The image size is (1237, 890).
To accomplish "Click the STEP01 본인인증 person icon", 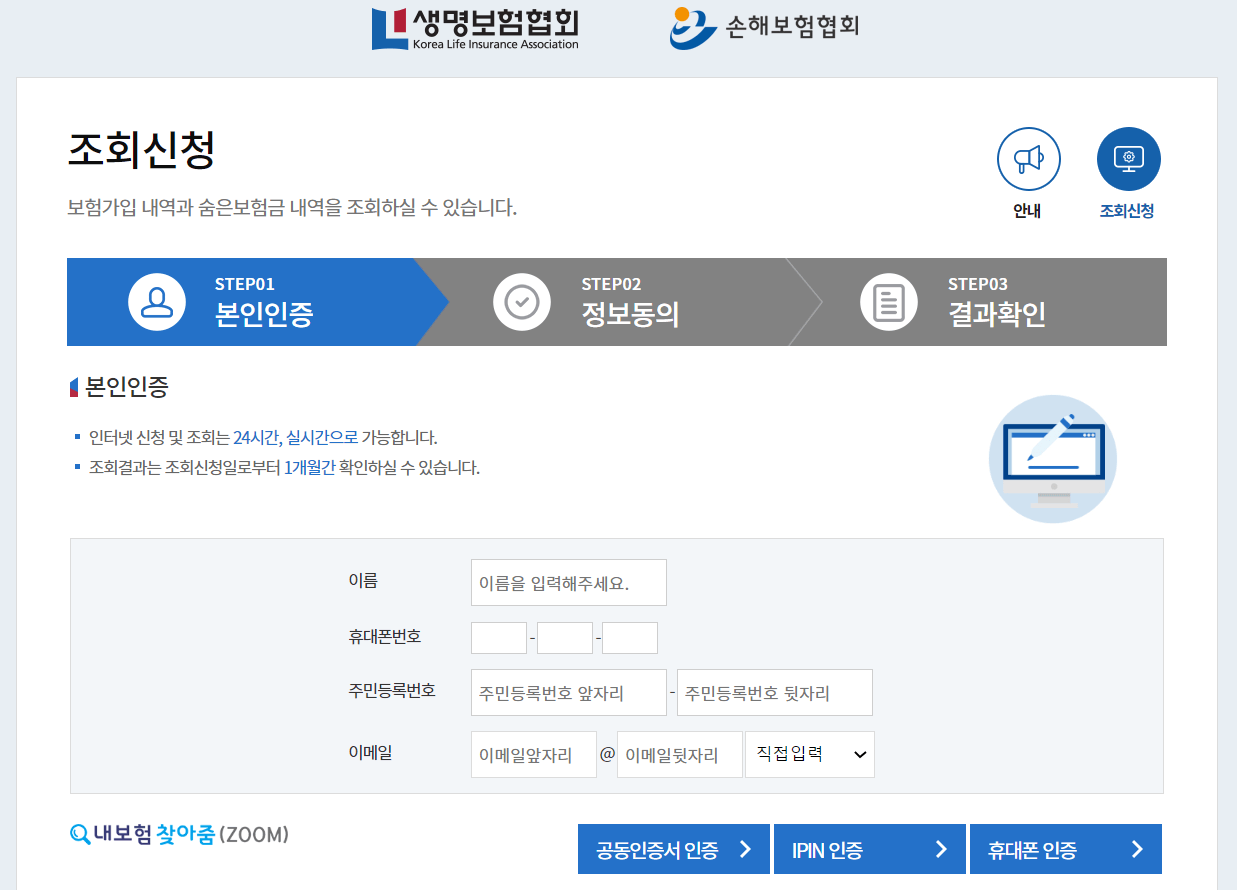I will 156,301.
